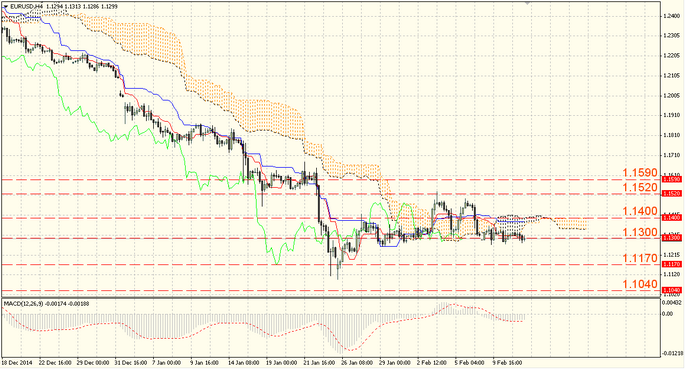Click the 18 Dec 2014 date label
The height and width of the screenshot is (369, 685).
[17, 363]
